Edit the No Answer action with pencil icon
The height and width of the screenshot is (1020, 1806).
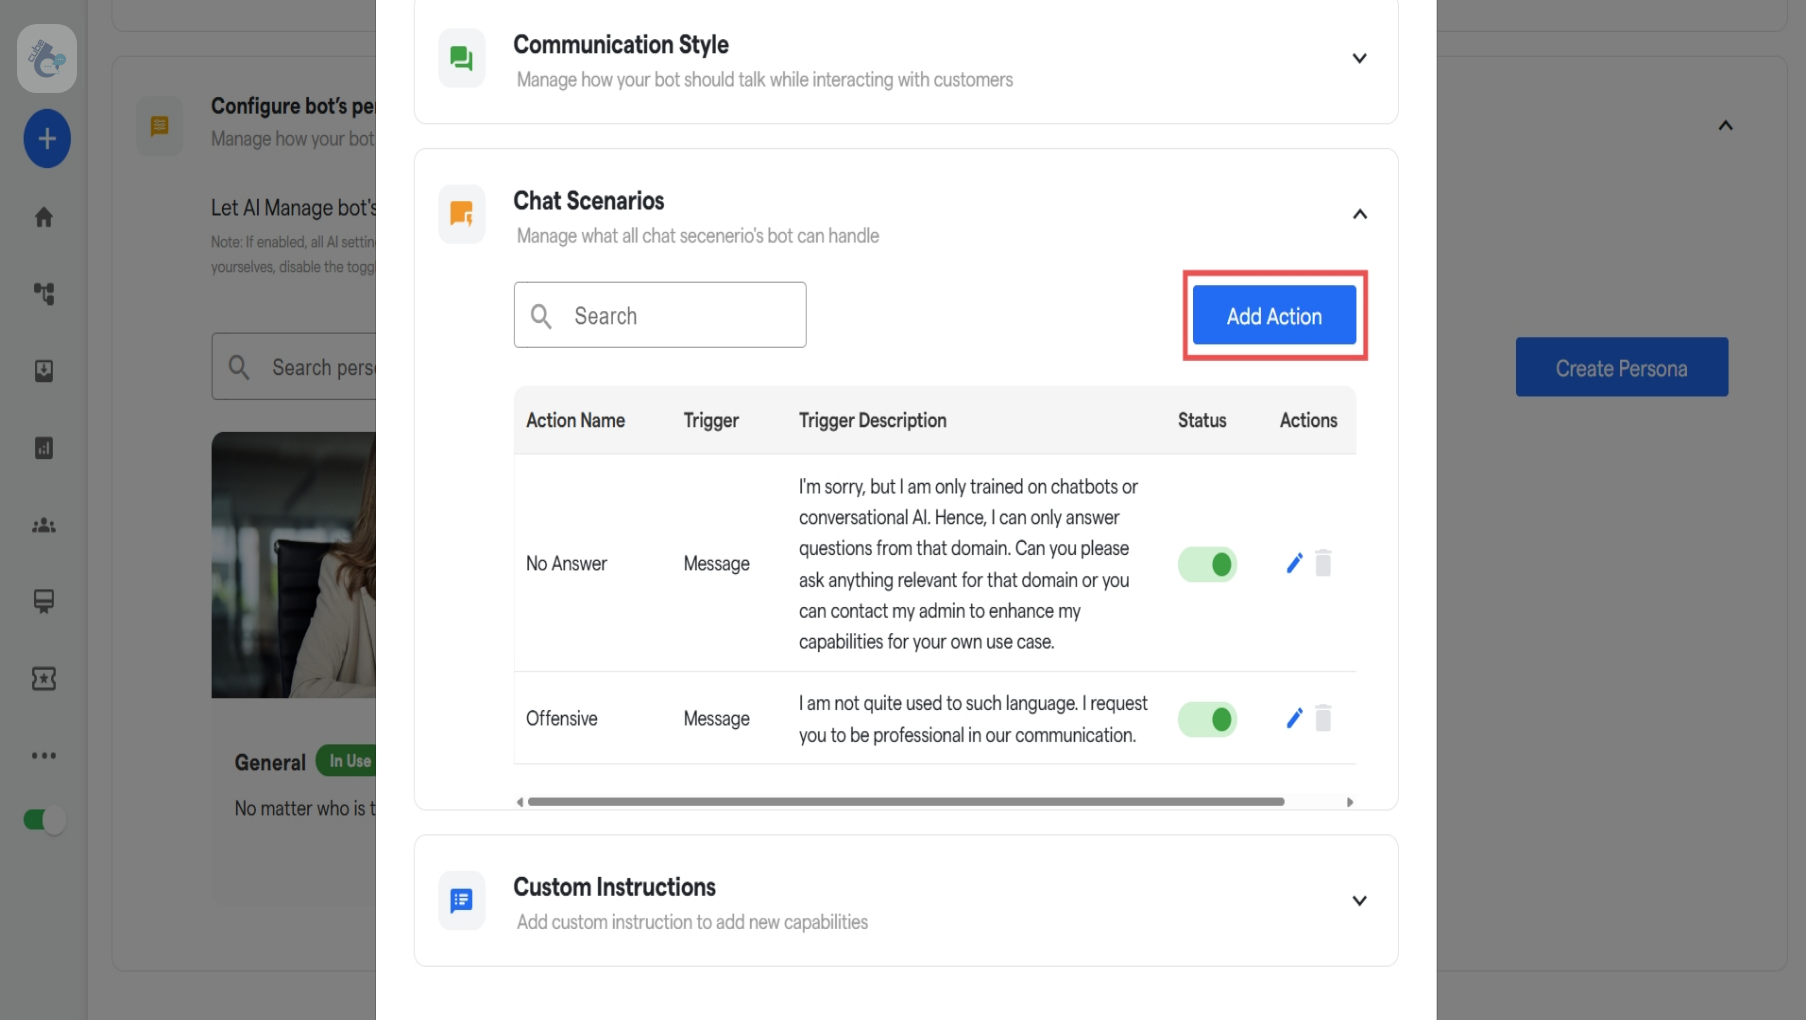pos(1294,562)
